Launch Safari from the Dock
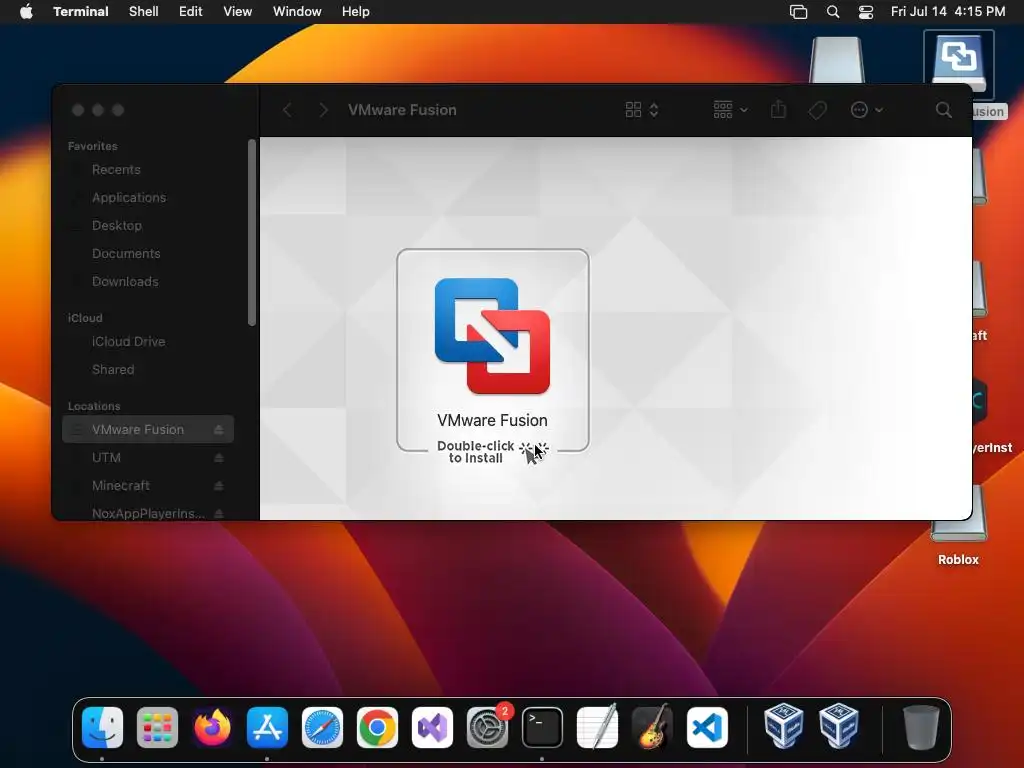The width and height of the screenshot is (1024, 768). [322, 727]
